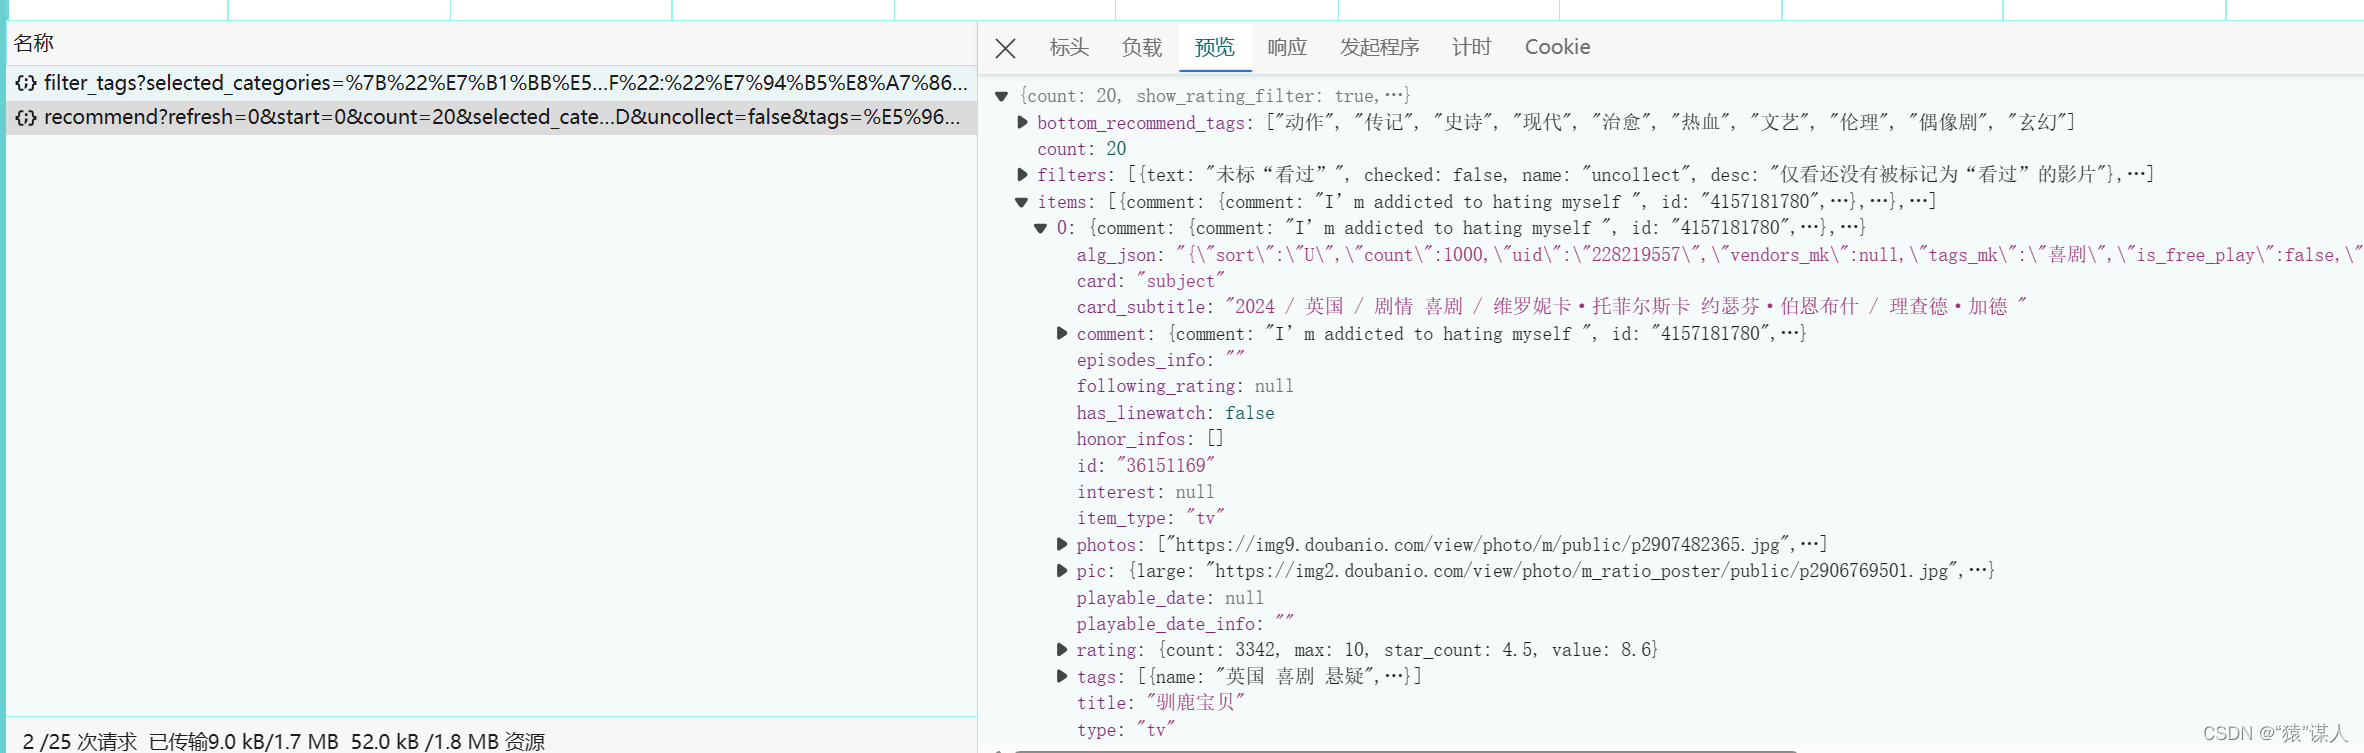The height and width of the screenshot is (753, 2364).
Task: Click the request count status text
Action: [x=80, y=741]
